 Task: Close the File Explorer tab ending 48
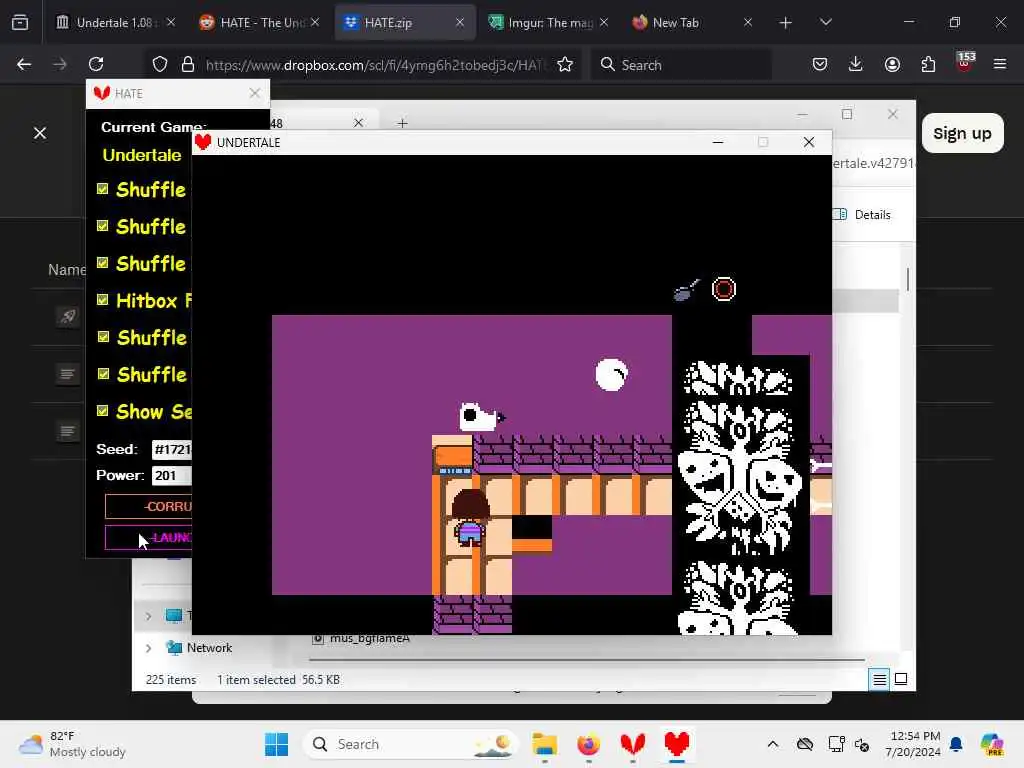(359, 123)
